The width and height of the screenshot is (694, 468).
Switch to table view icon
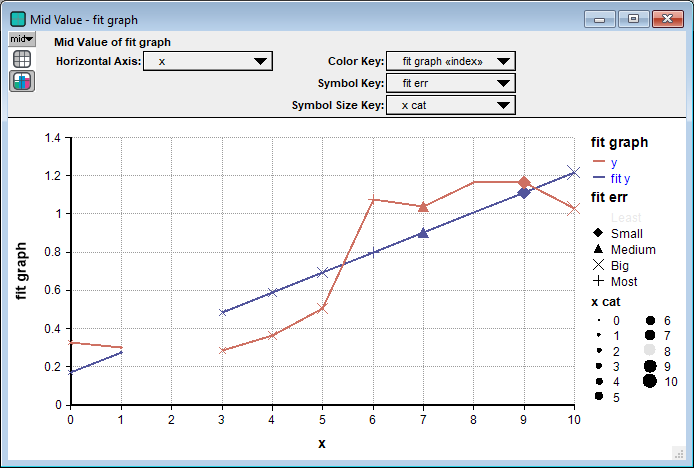pyautogui.click(x=22, y=59)
